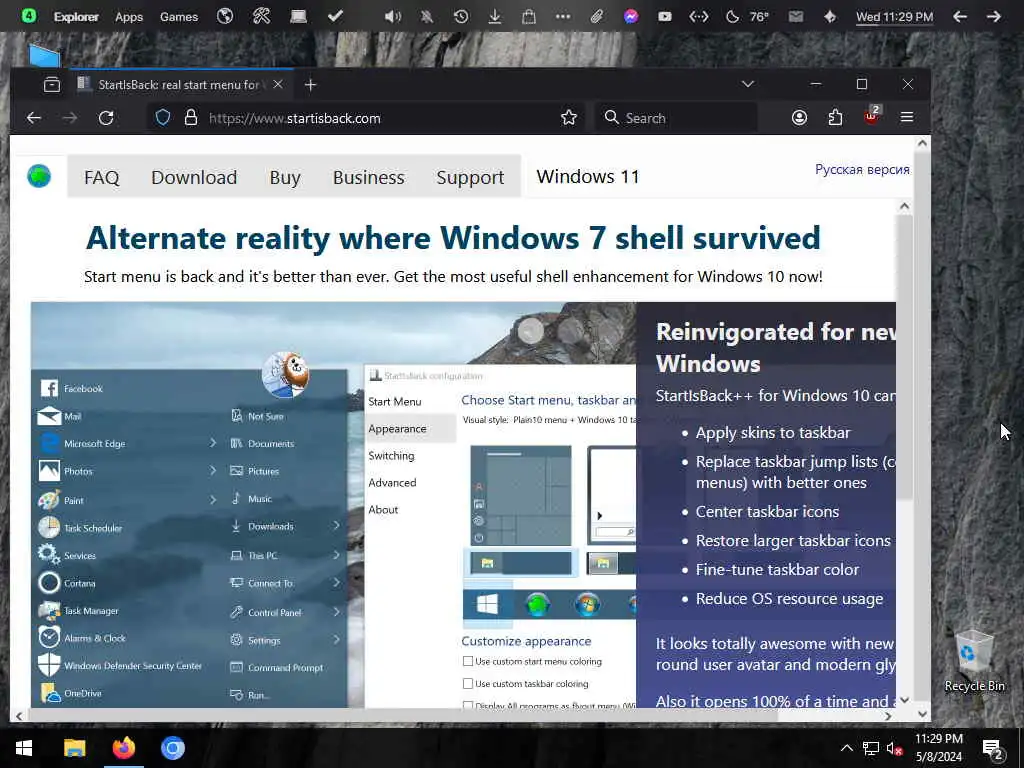The width and height of the screenshot is (1024, 768).
Task: Click the speaker volume icon in top bar
Action: 392,16
